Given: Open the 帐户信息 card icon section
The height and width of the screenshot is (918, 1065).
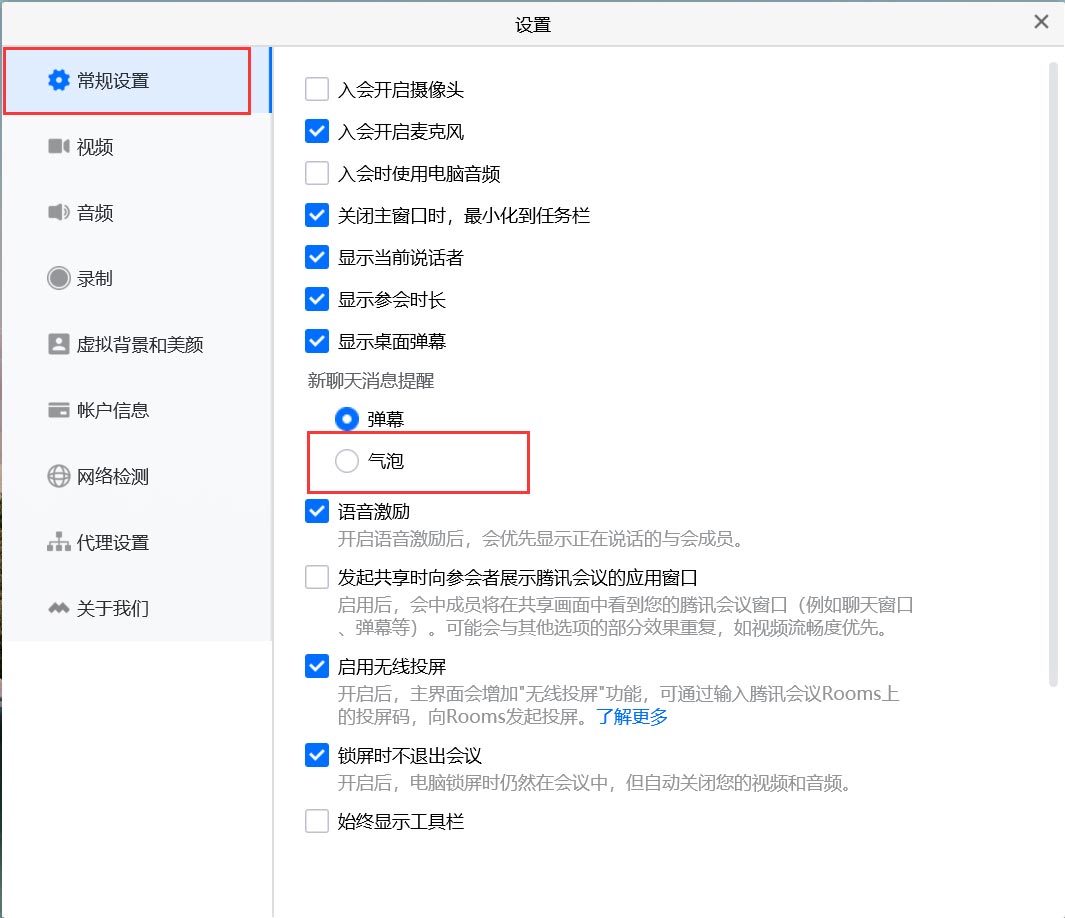Looking at the screenshot, I should point(58,410).
